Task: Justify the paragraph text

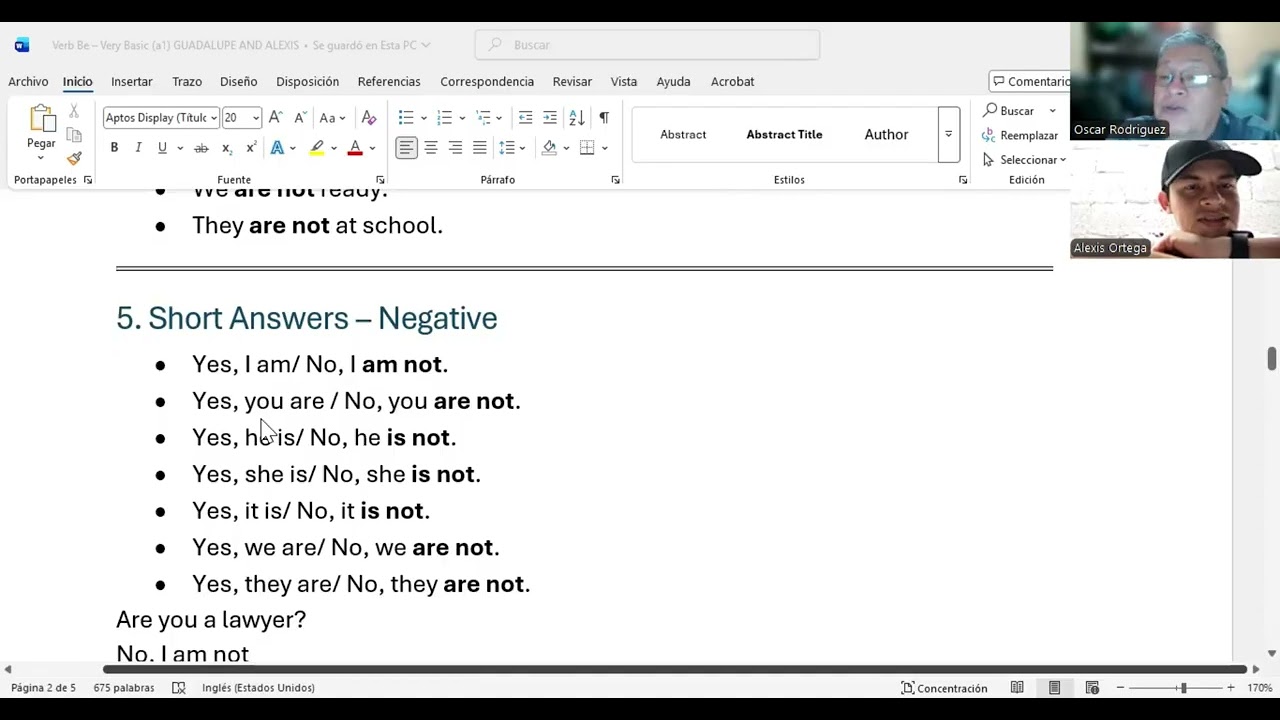Action: click(x=480, y=148)
